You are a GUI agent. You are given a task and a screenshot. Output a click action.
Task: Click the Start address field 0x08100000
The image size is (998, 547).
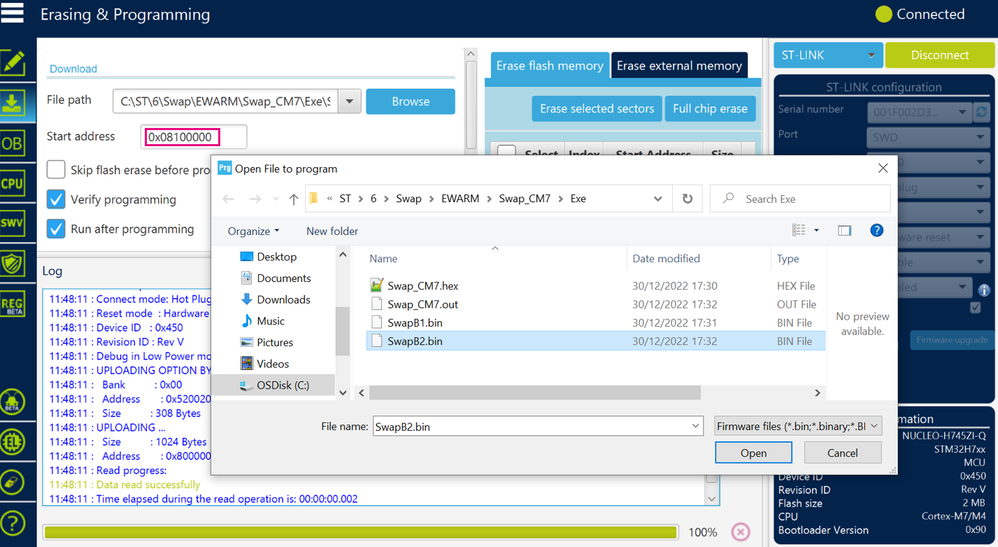coord(193,137)
